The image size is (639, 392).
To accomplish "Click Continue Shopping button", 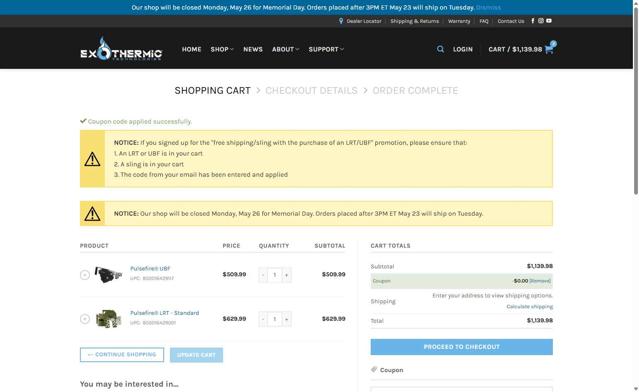I will [x=122, y=355].
